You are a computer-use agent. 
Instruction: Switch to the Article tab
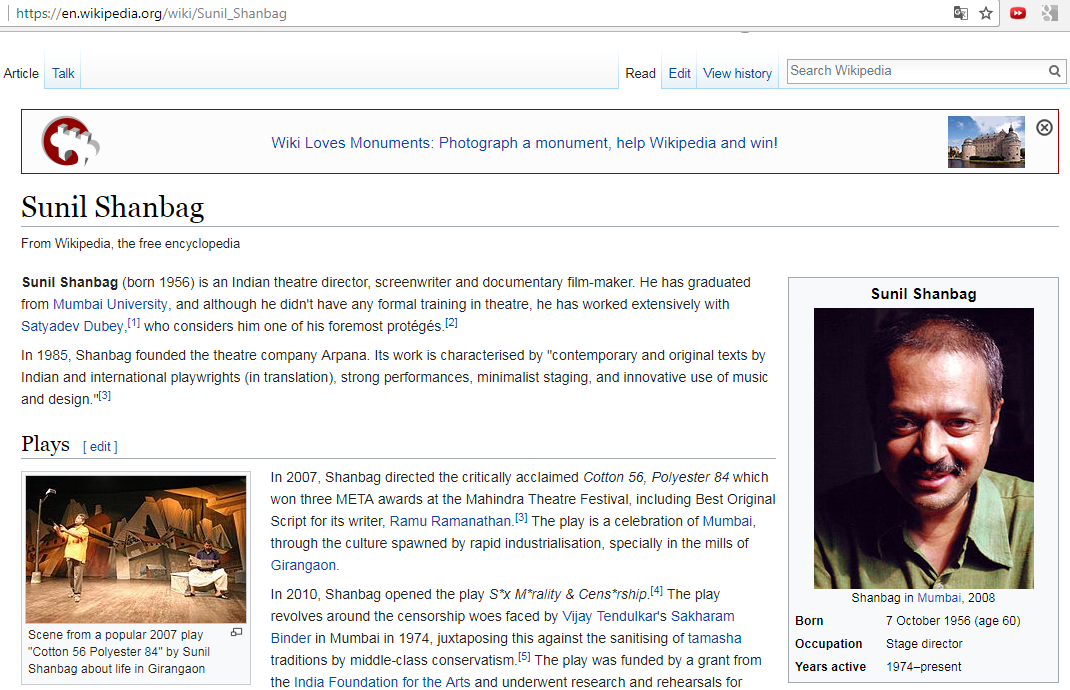pos(21,73)
